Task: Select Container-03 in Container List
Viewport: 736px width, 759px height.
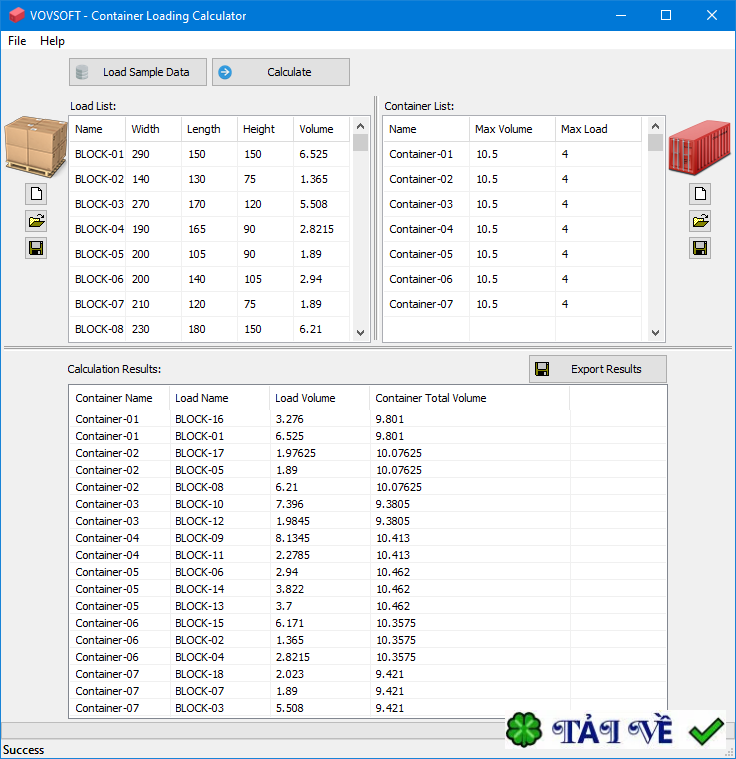Action: tap(513, 204)
